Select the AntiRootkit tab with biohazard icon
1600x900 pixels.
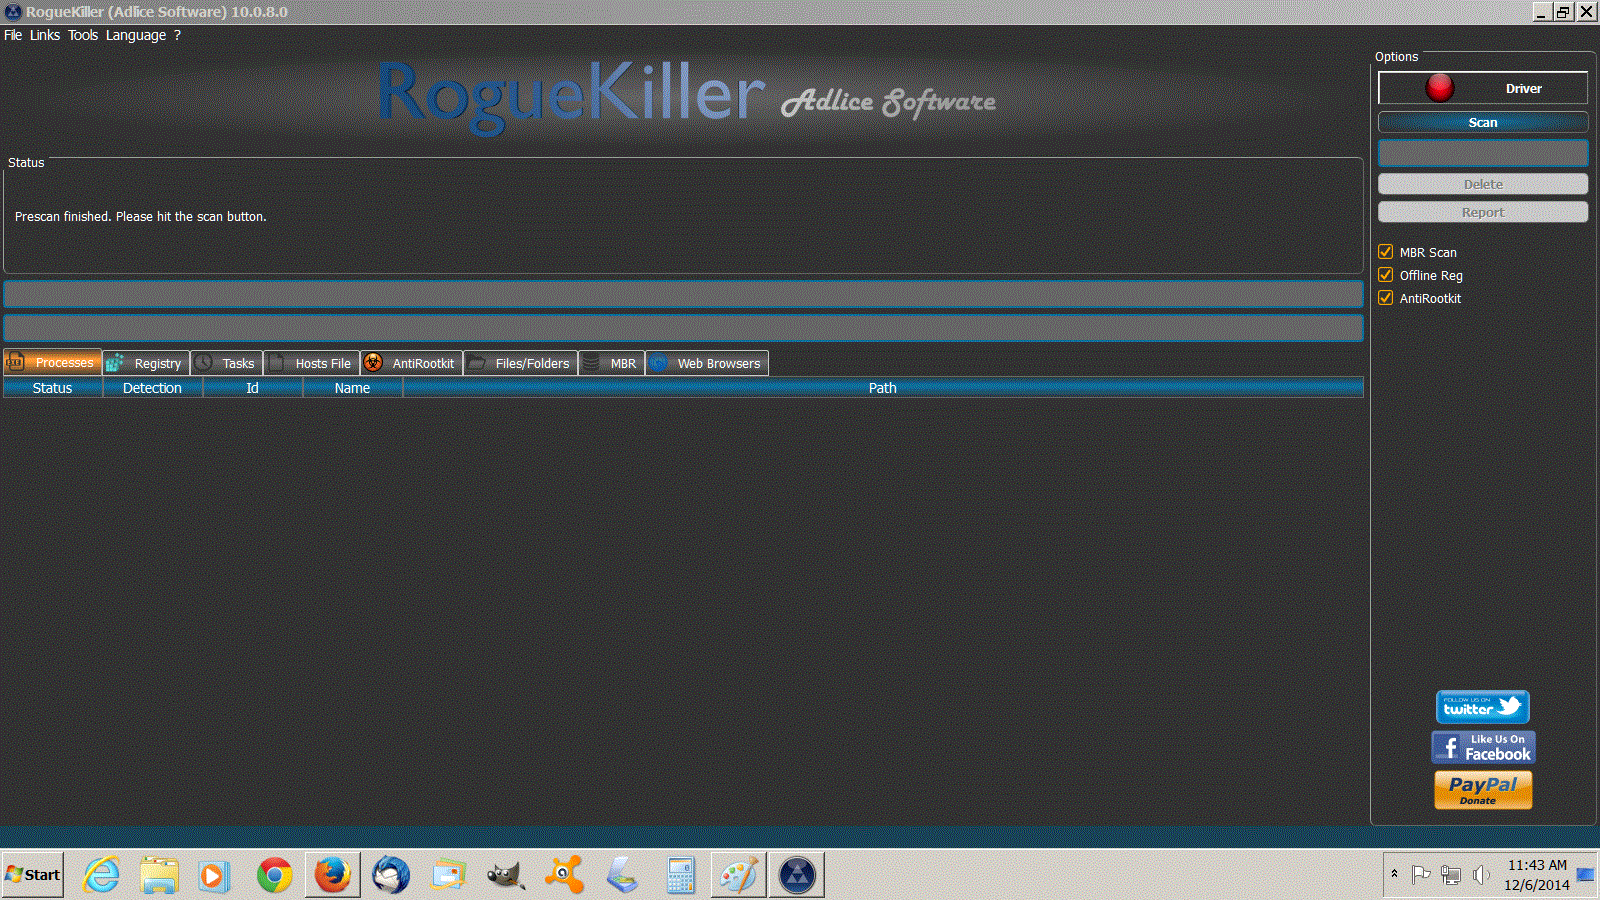[412, 363]
